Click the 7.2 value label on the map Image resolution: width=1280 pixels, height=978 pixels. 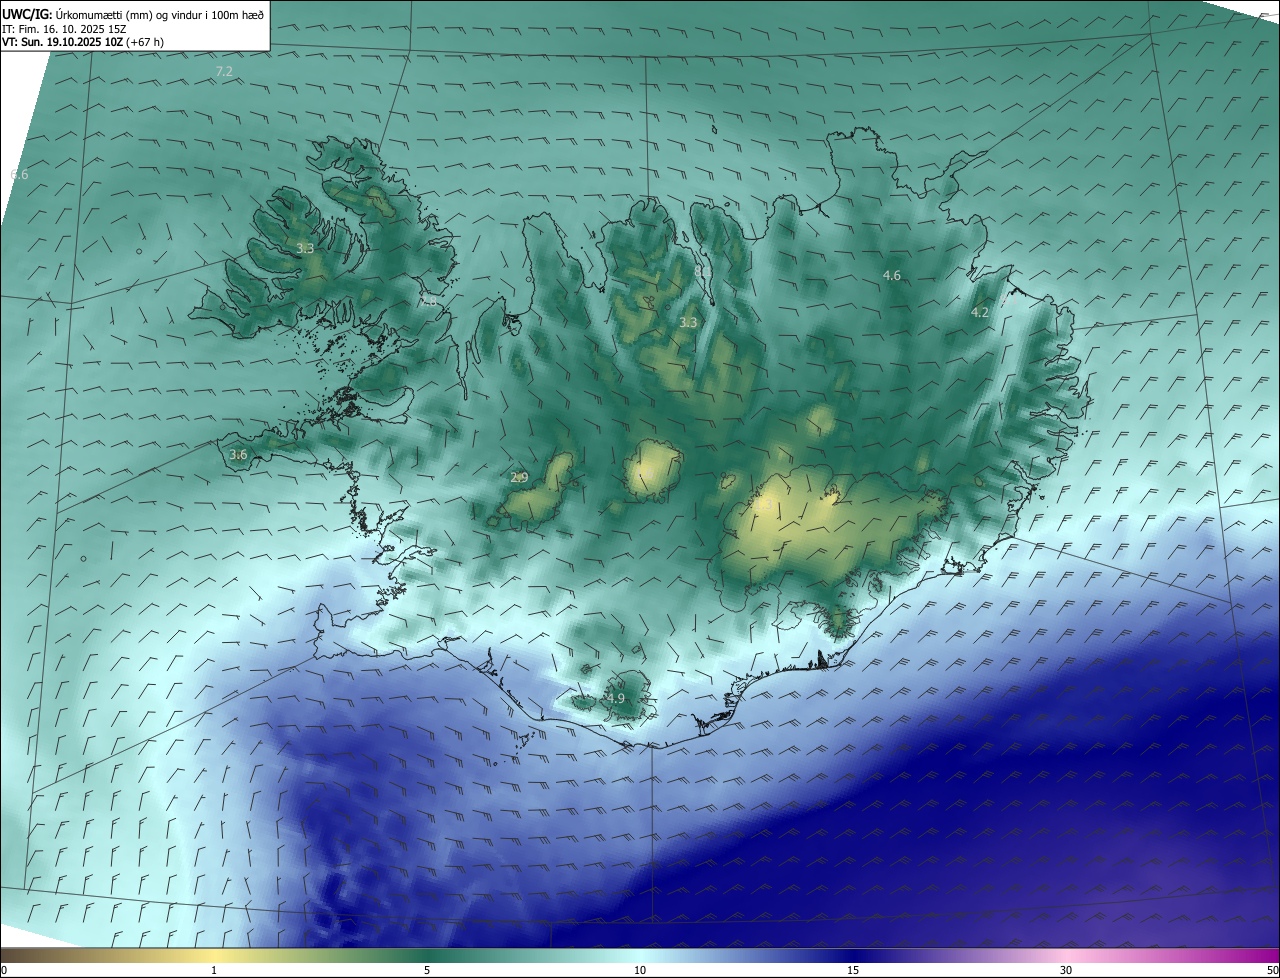coord(224,72)
